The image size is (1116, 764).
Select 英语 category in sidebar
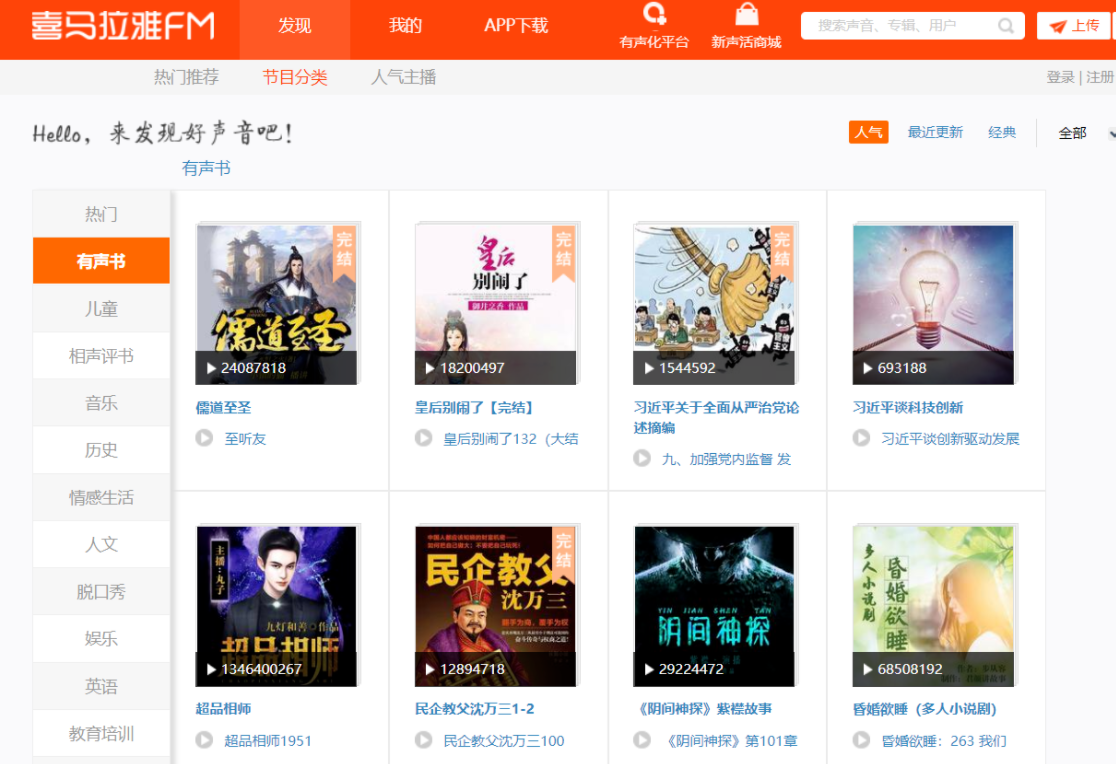pos(101,686)
